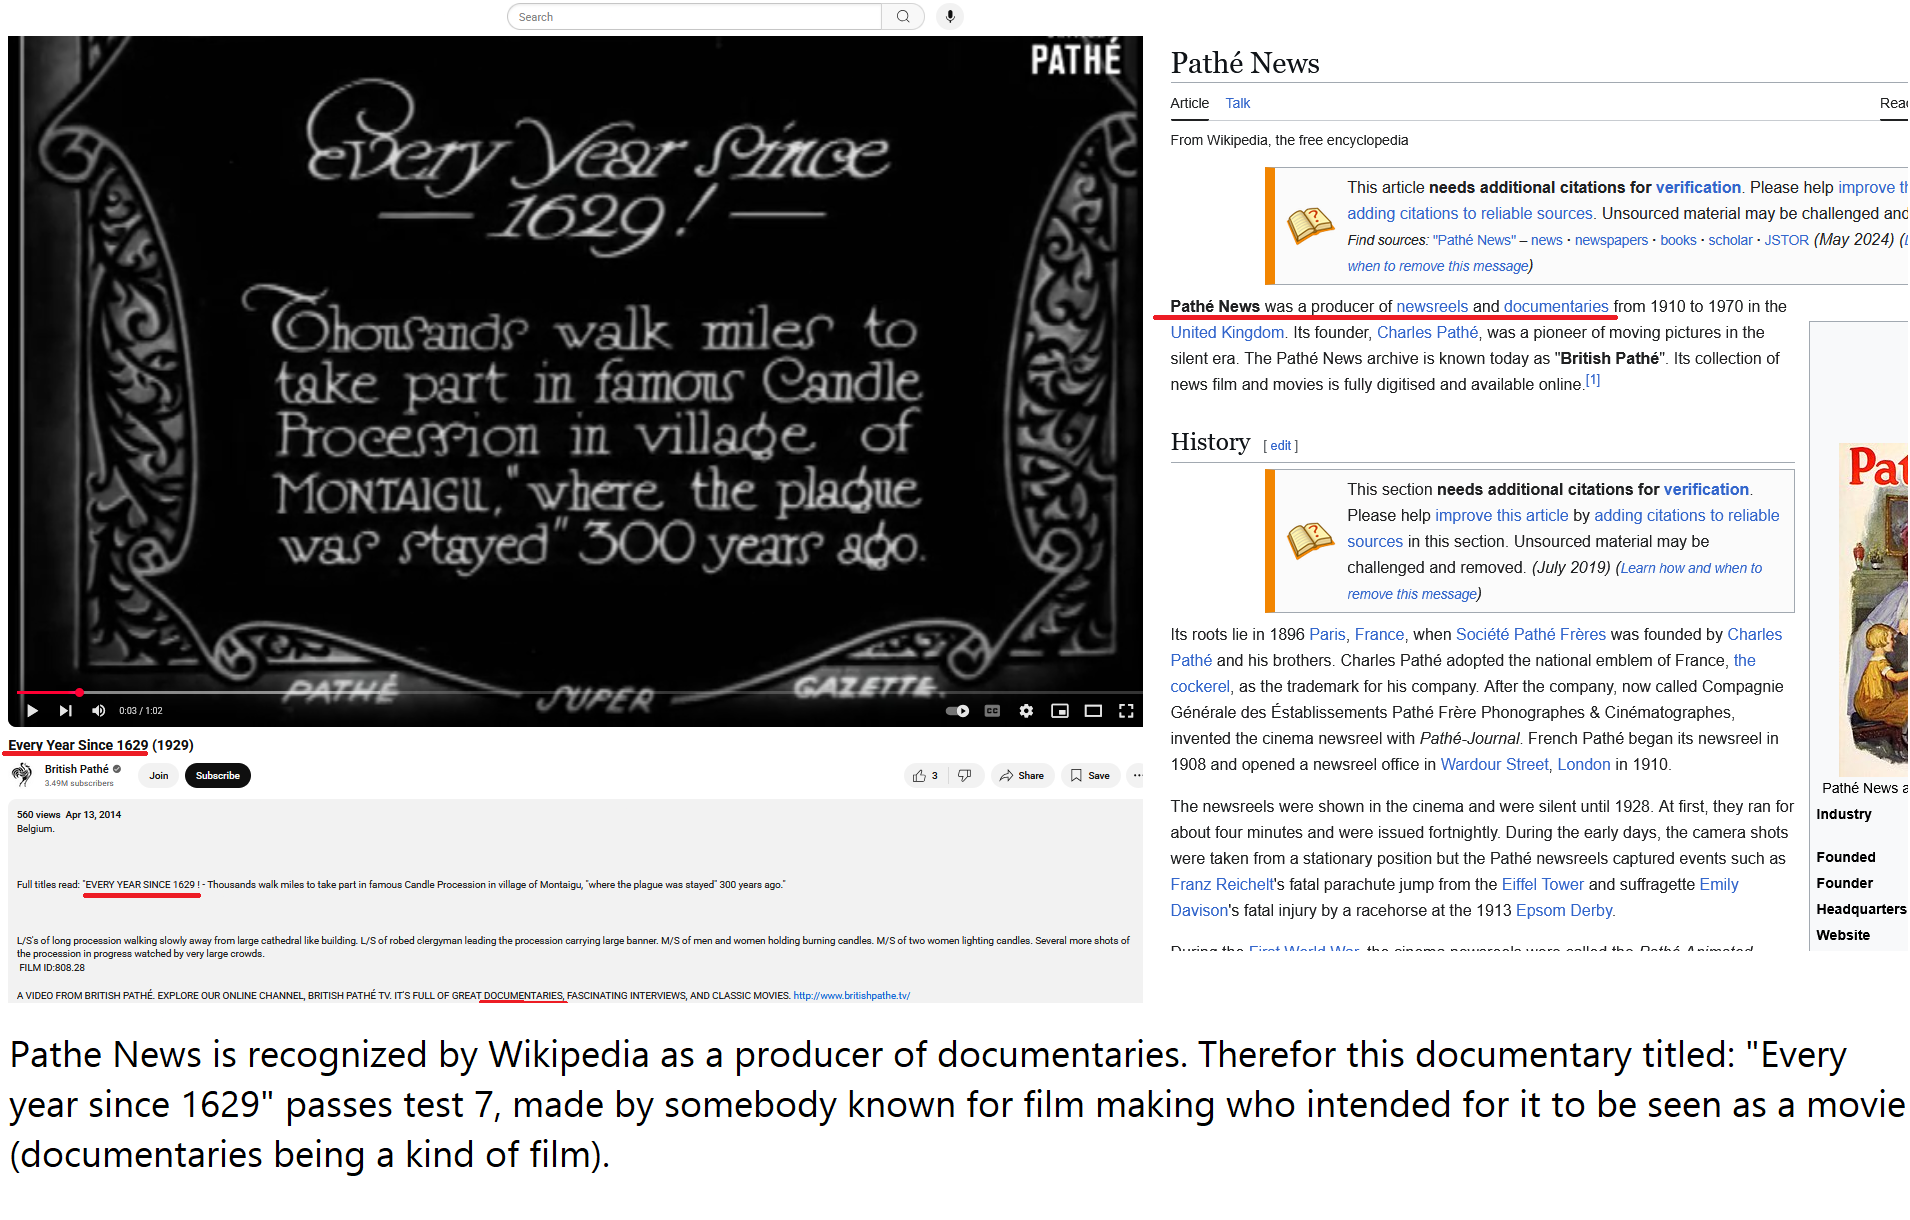This screenshot has width=1910, height=1220.
Task: Open the British Pathé channel avatar
Action: point(22,775)
